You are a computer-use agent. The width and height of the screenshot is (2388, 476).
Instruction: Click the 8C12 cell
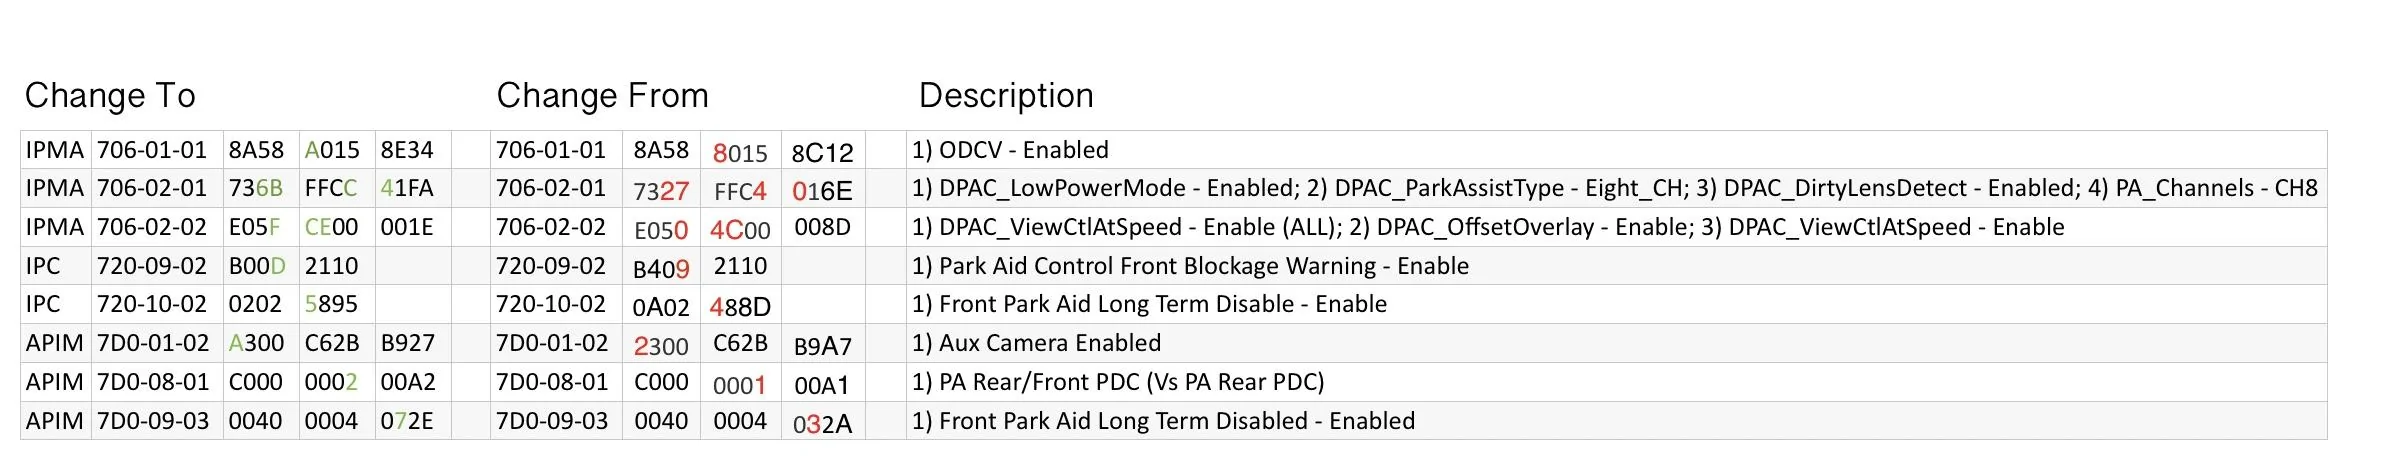[822, 153]
